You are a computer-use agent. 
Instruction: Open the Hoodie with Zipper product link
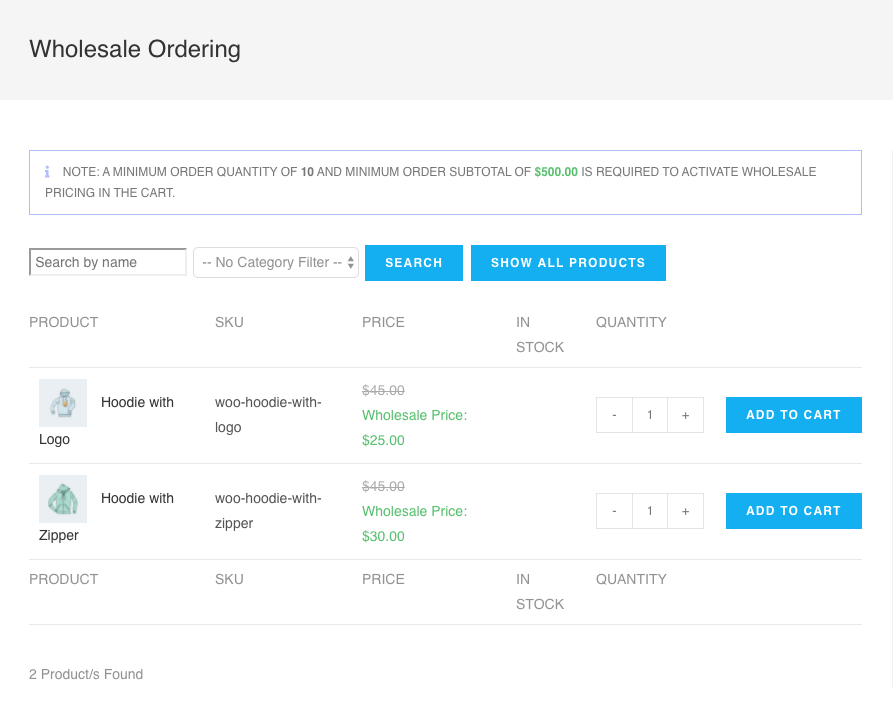[137, 499]
